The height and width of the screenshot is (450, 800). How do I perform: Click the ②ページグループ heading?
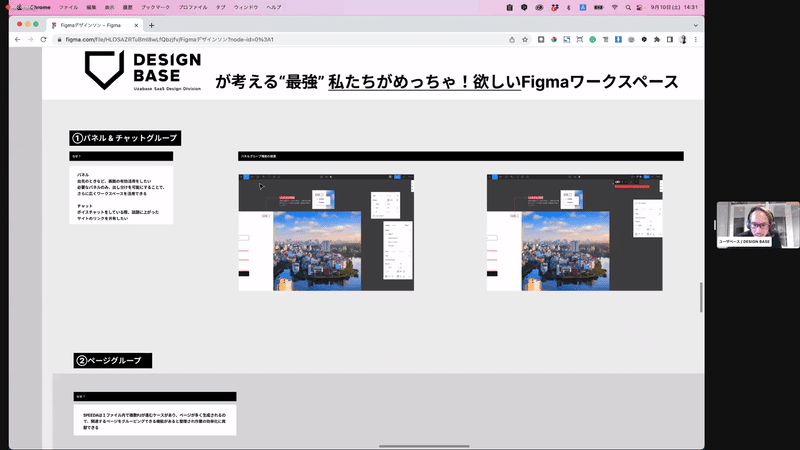[113, 360]
